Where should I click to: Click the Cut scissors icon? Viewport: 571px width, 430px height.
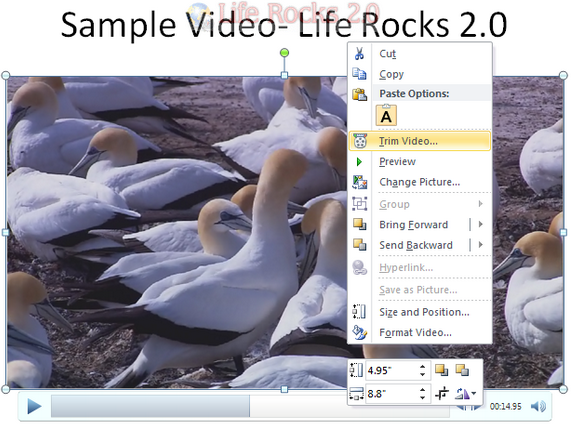tap(359, 54)
